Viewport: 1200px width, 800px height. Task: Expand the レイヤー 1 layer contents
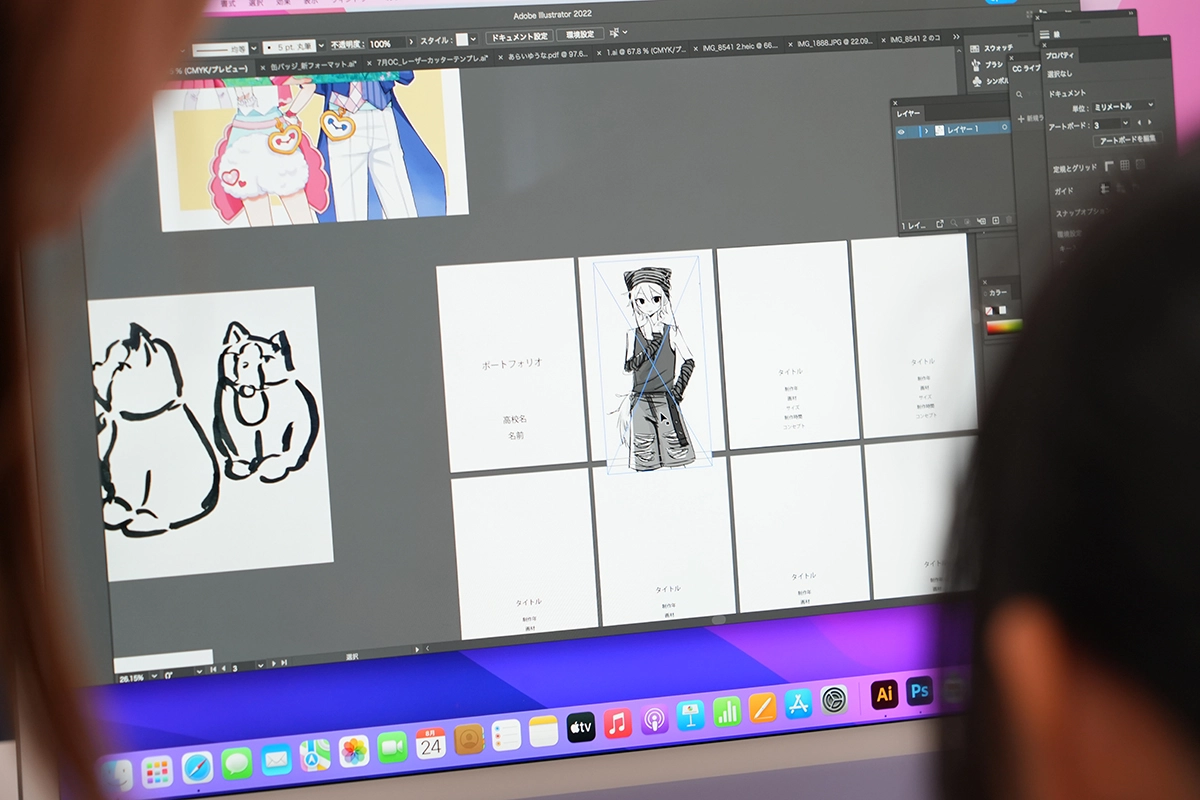tap(926, 130)
